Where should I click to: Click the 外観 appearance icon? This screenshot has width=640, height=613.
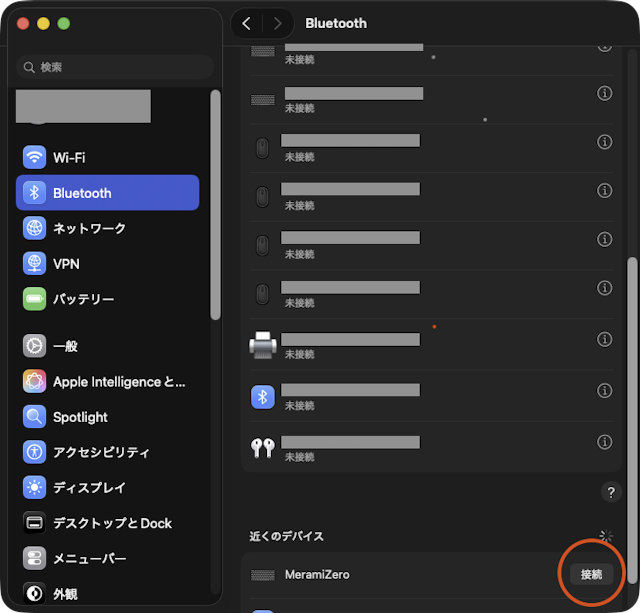[34, 593]
